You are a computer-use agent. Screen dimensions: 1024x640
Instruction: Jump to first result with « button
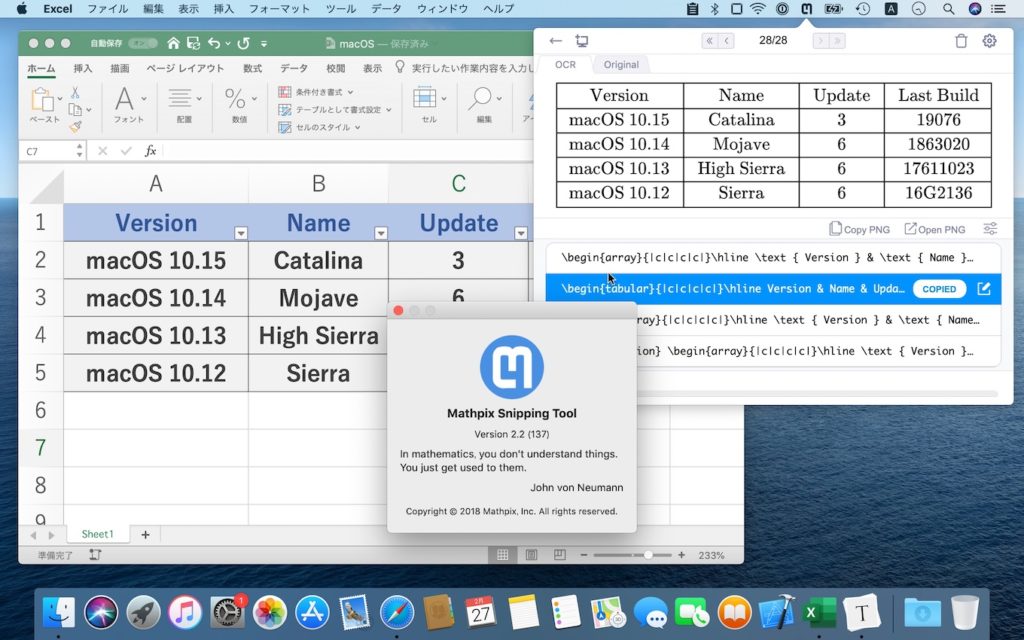coord(709,41)
